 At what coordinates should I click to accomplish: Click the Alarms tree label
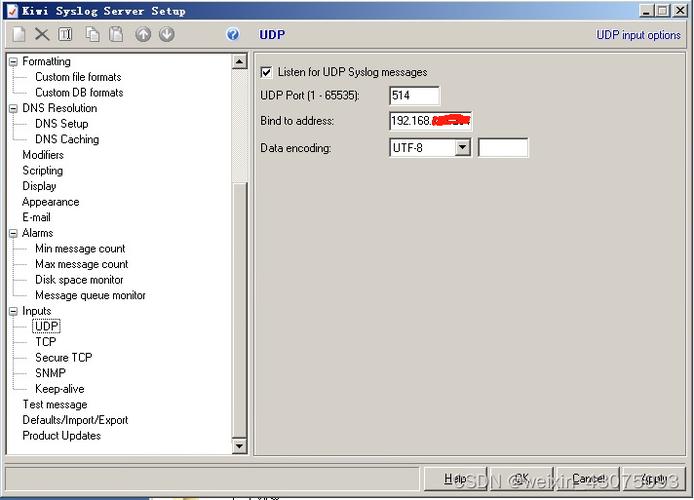[38, 233]
